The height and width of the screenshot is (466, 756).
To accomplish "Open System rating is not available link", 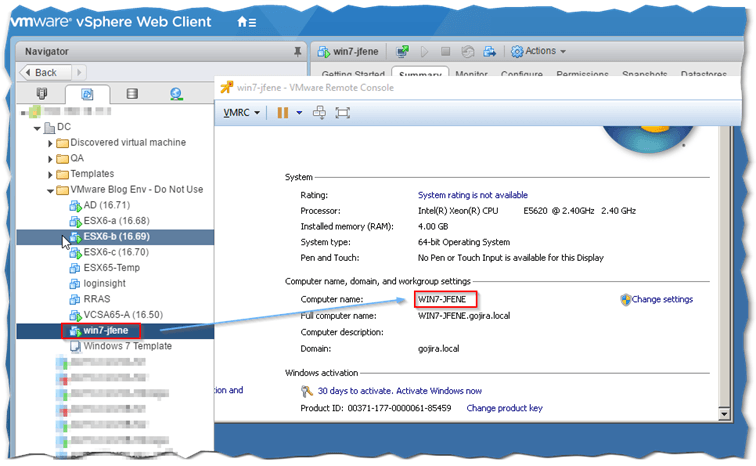I will [x=472, y=195].
